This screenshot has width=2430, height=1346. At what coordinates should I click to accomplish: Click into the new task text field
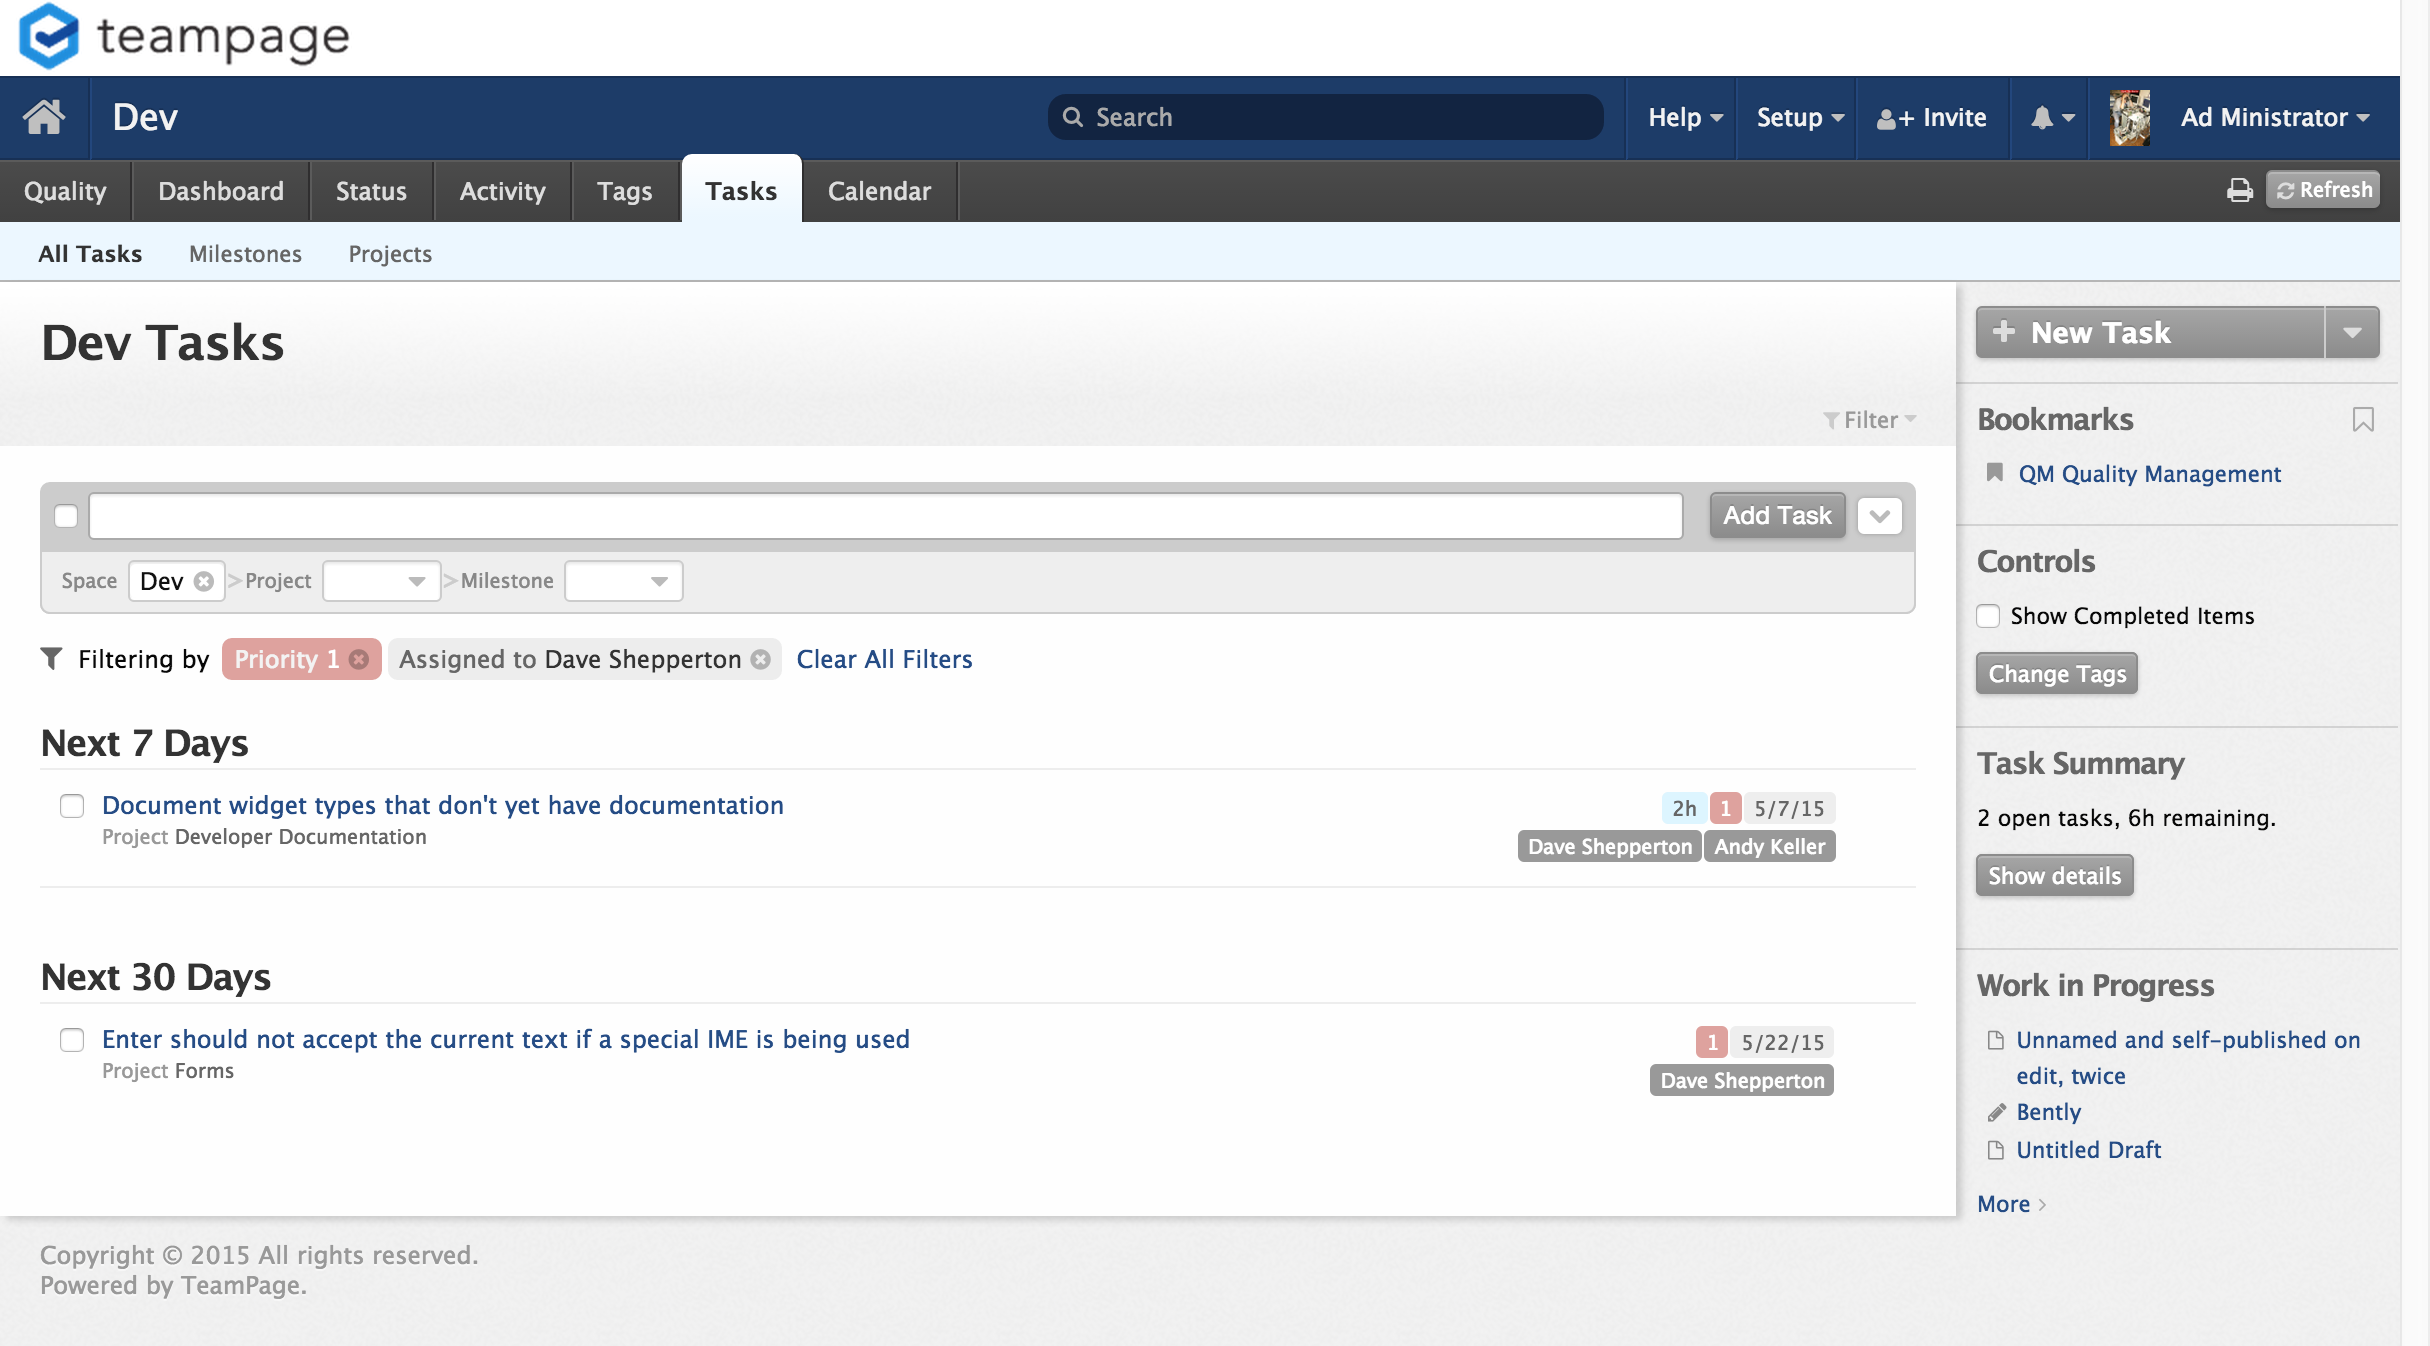(x=885, y=516)
